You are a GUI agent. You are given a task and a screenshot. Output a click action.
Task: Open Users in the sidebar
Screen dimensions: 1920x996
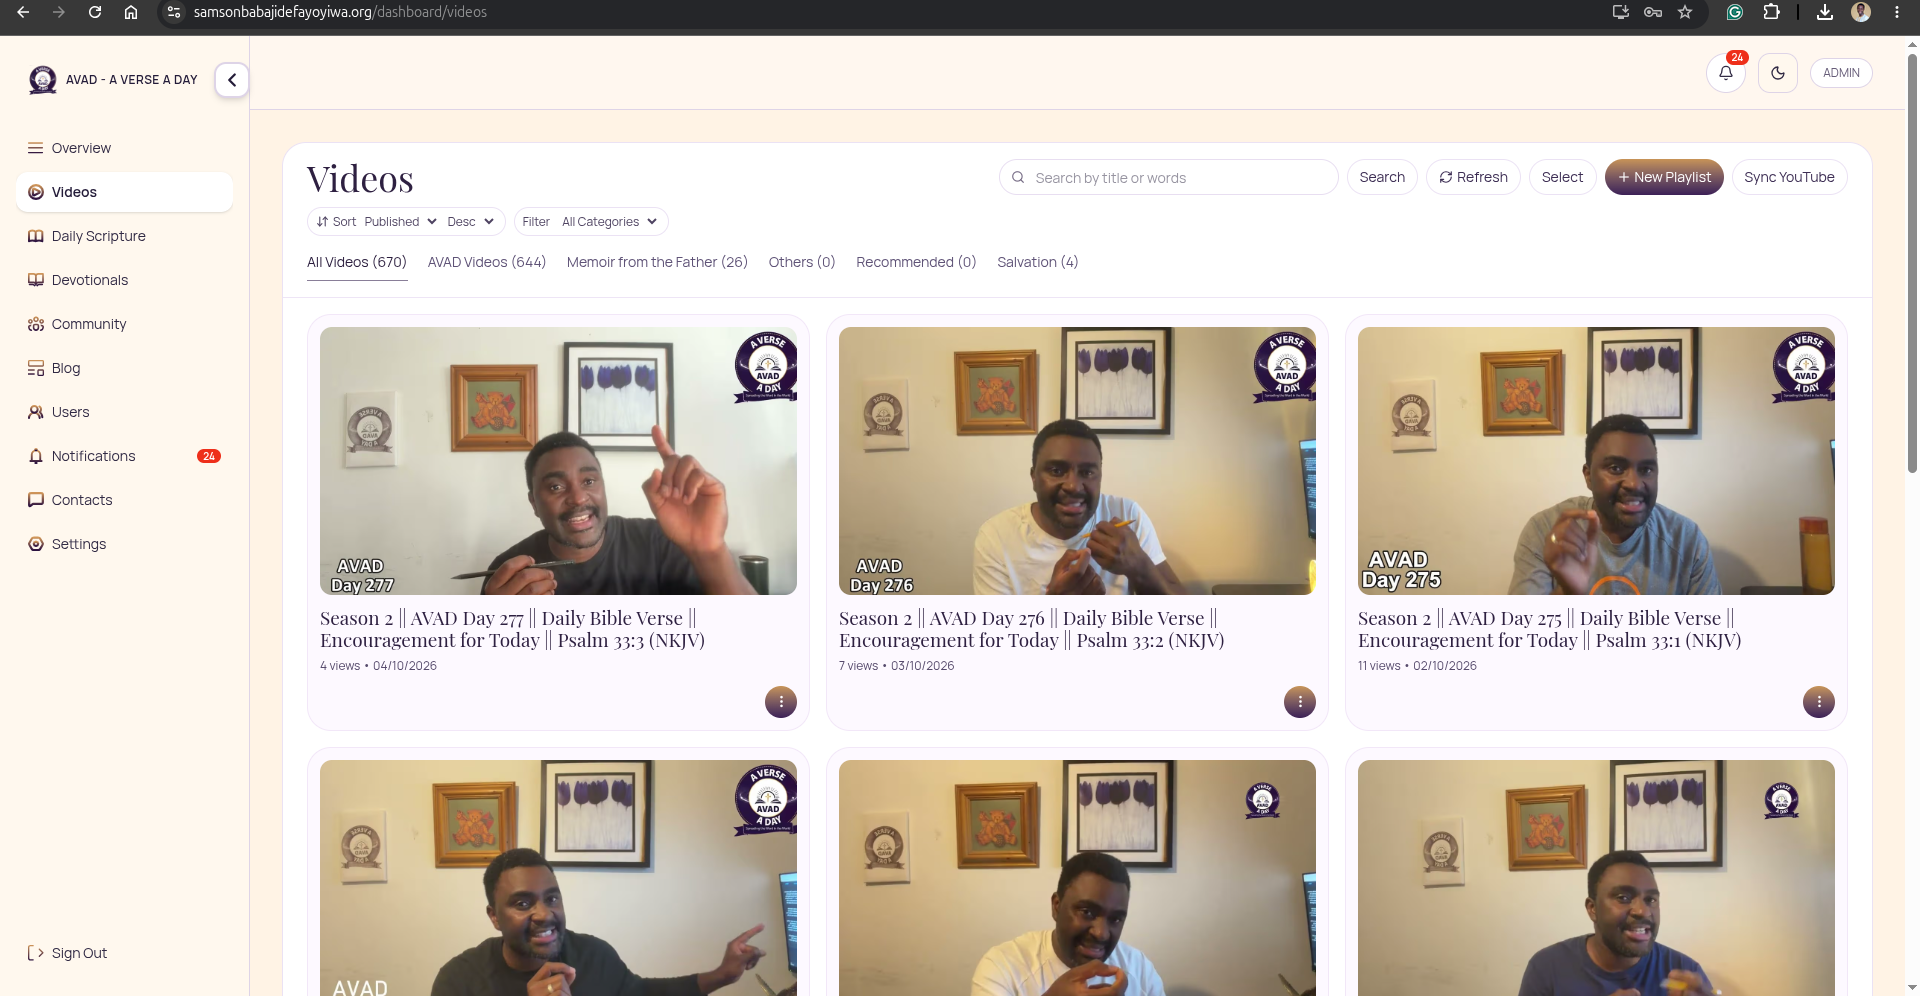[124, 412]
